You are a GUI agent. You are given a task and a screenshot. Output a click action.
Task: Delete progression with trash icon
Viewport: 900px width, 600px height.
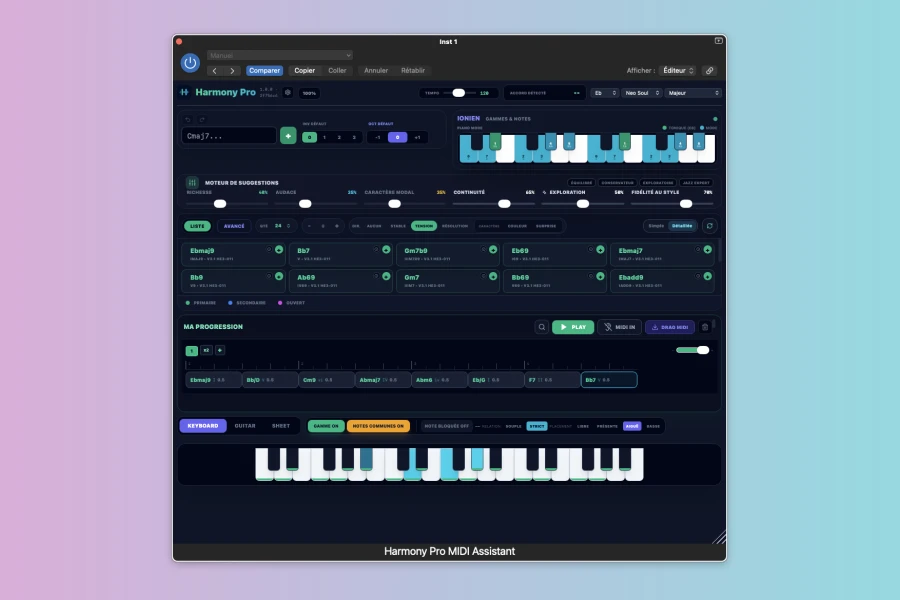click(705, 327)
